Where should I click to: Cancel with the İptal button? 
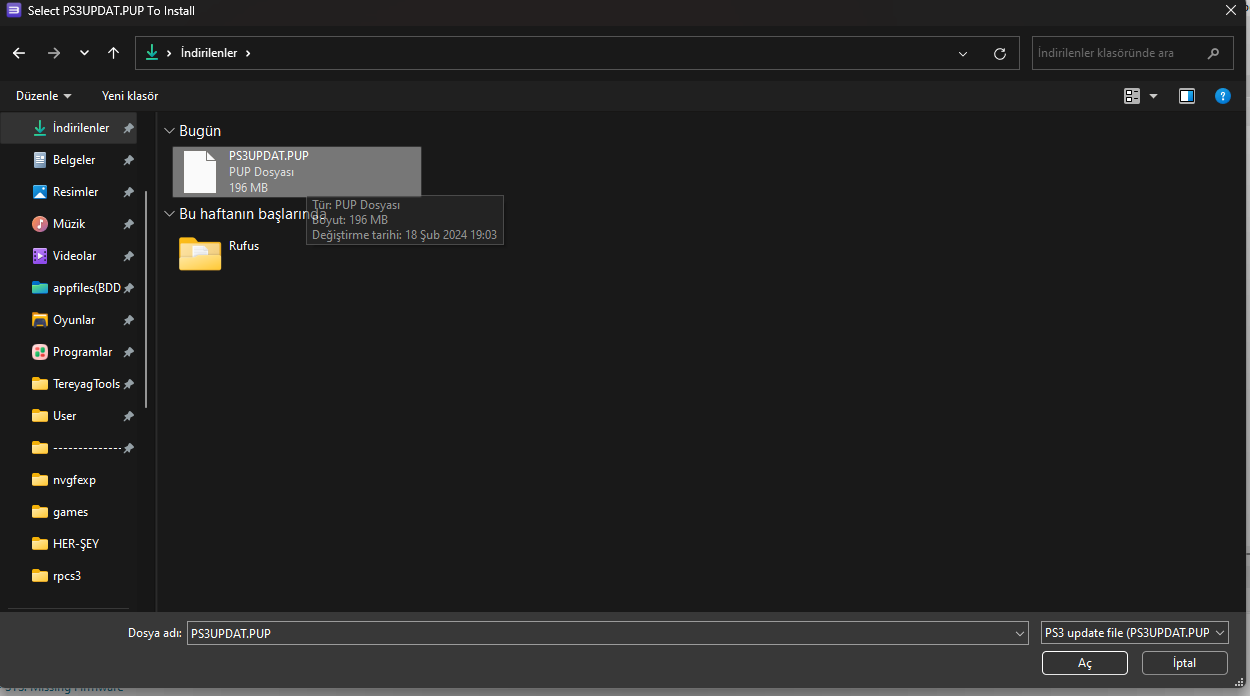(x=1184, y=663)
